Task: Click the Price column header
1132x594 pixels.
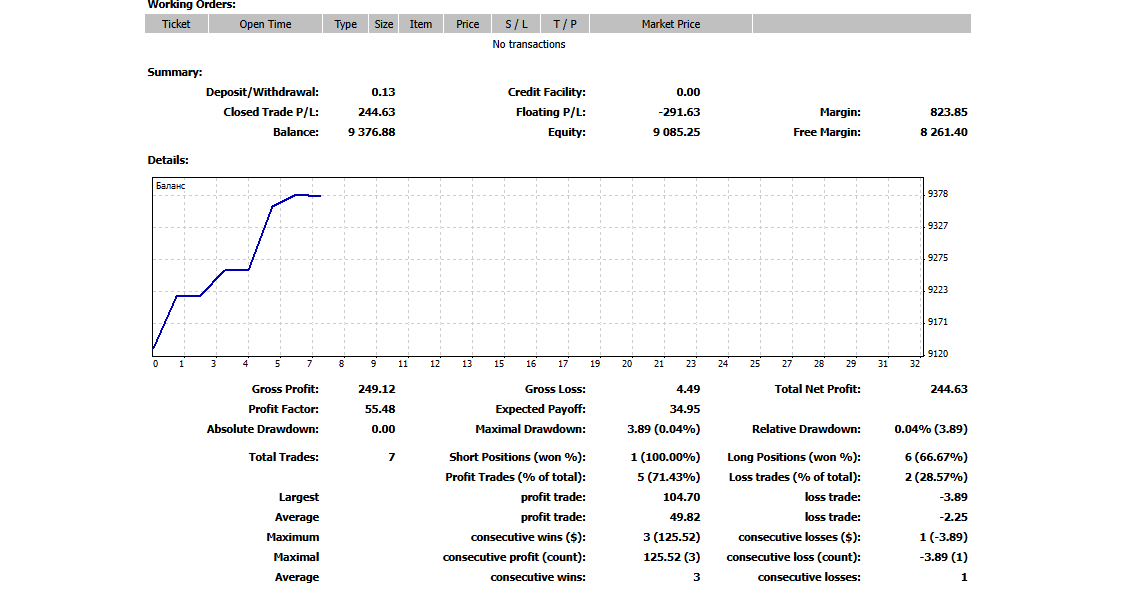Action: [467, 24]
